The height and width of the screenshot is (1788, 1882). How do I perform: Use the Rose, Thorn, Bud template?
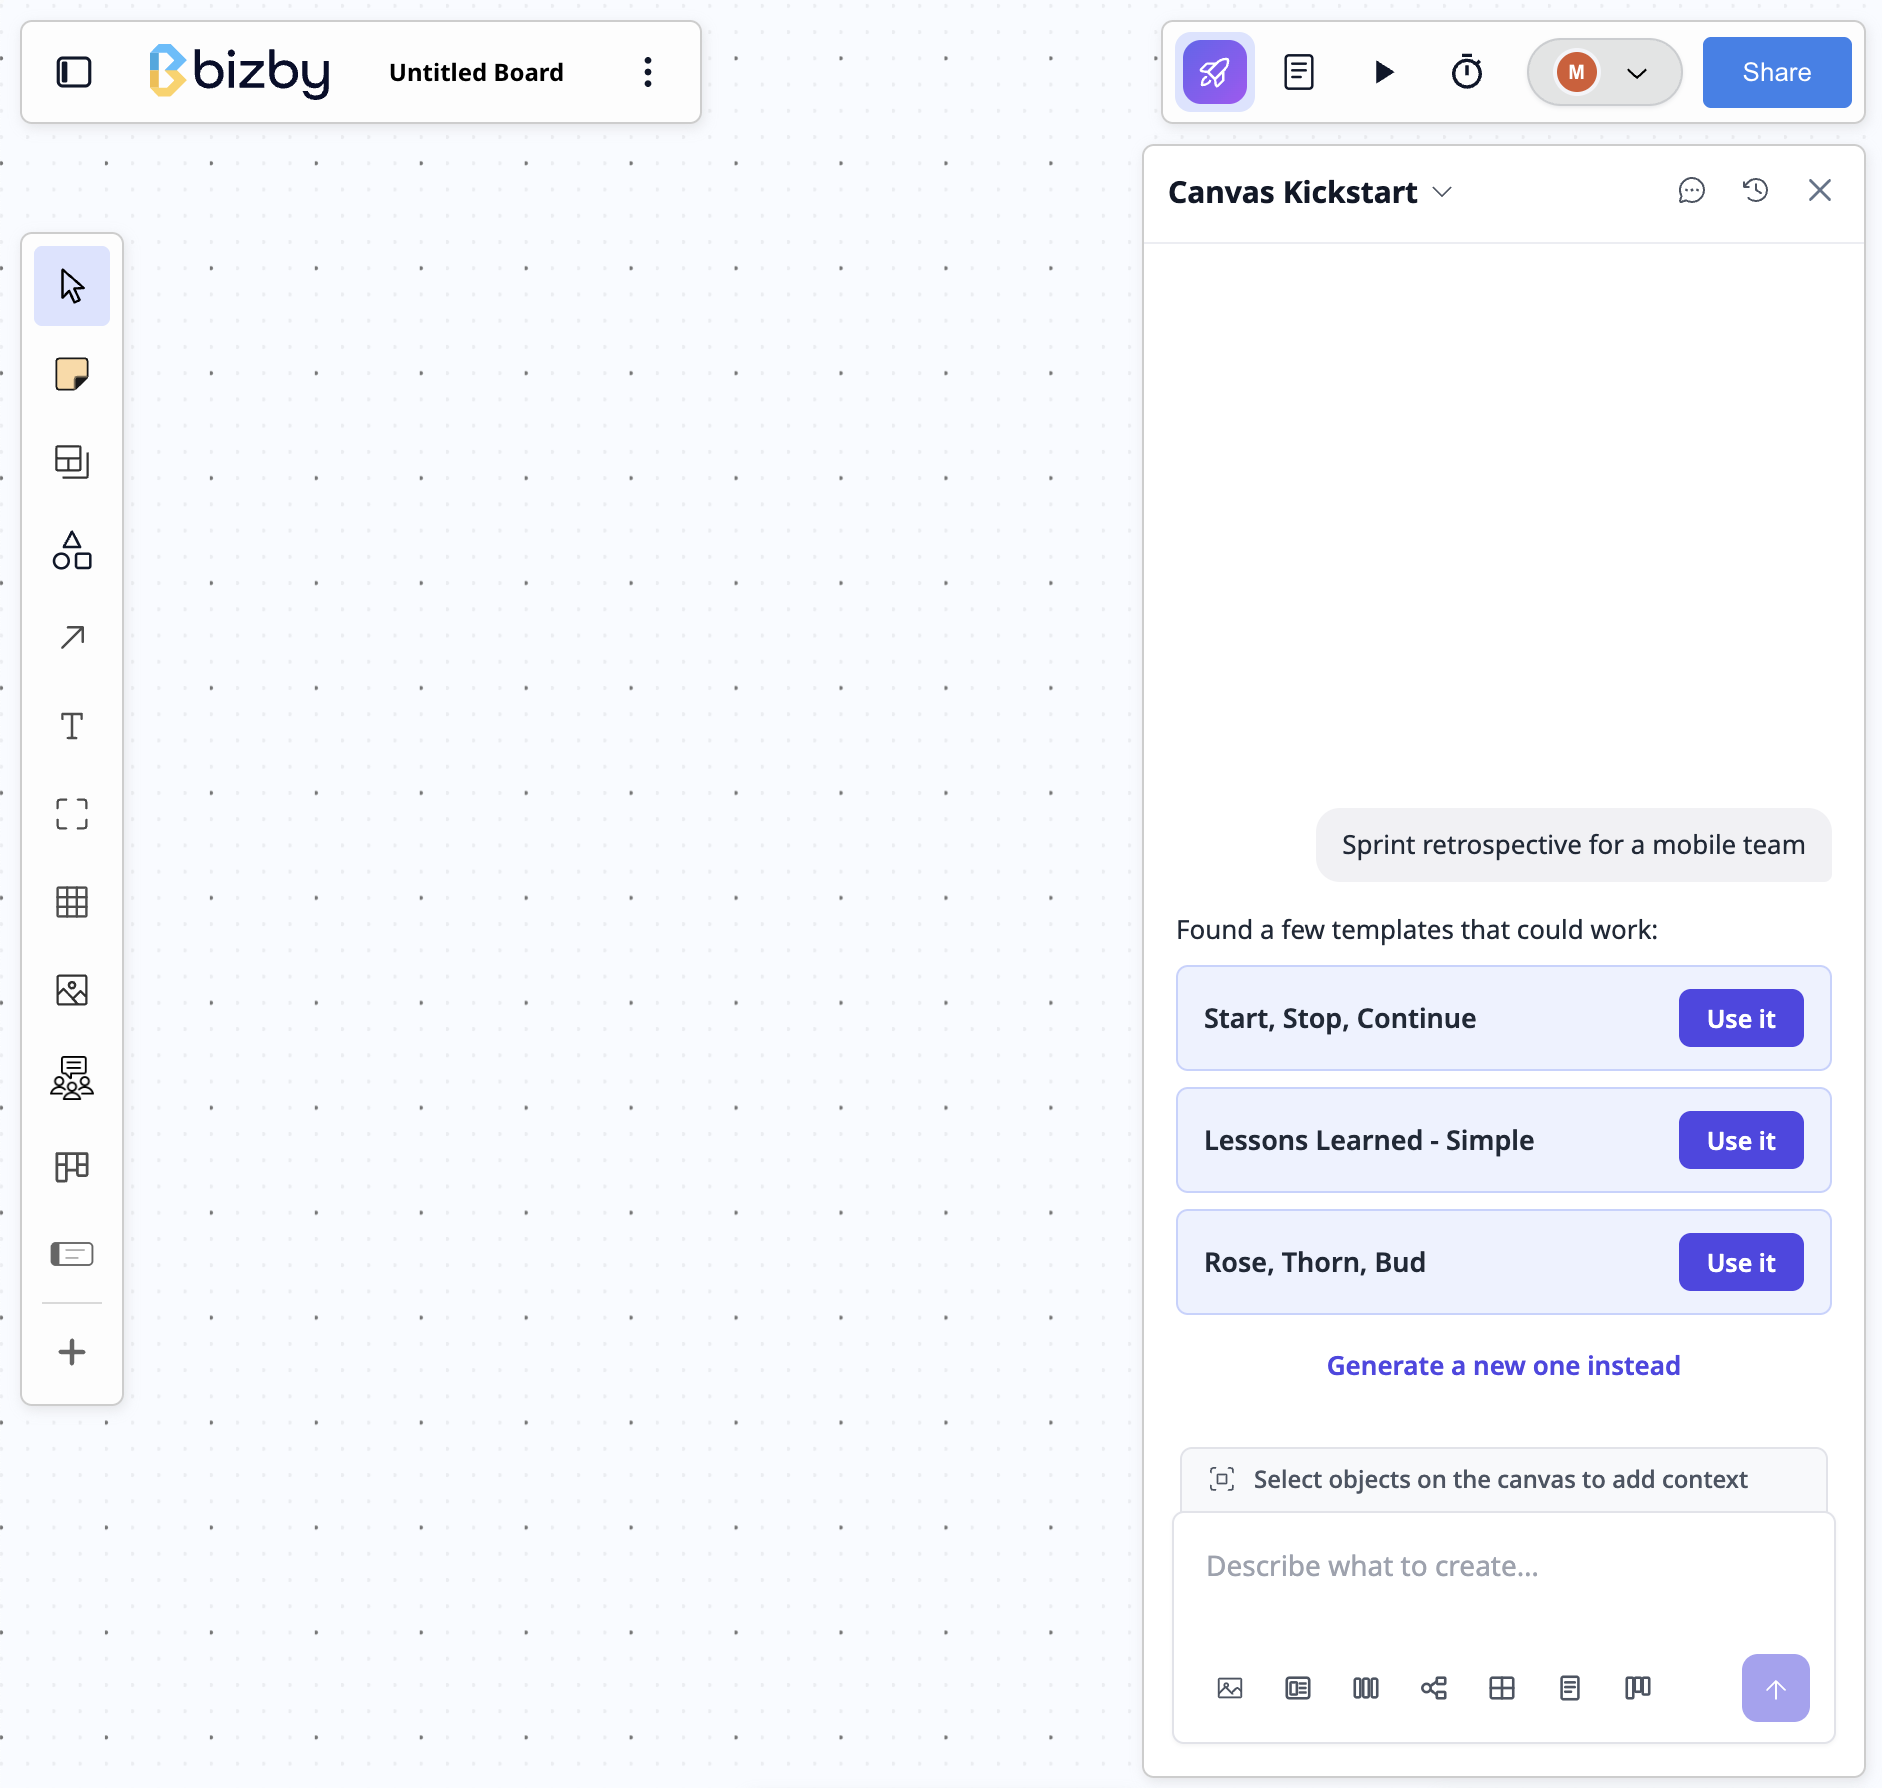(1741, 1262)
